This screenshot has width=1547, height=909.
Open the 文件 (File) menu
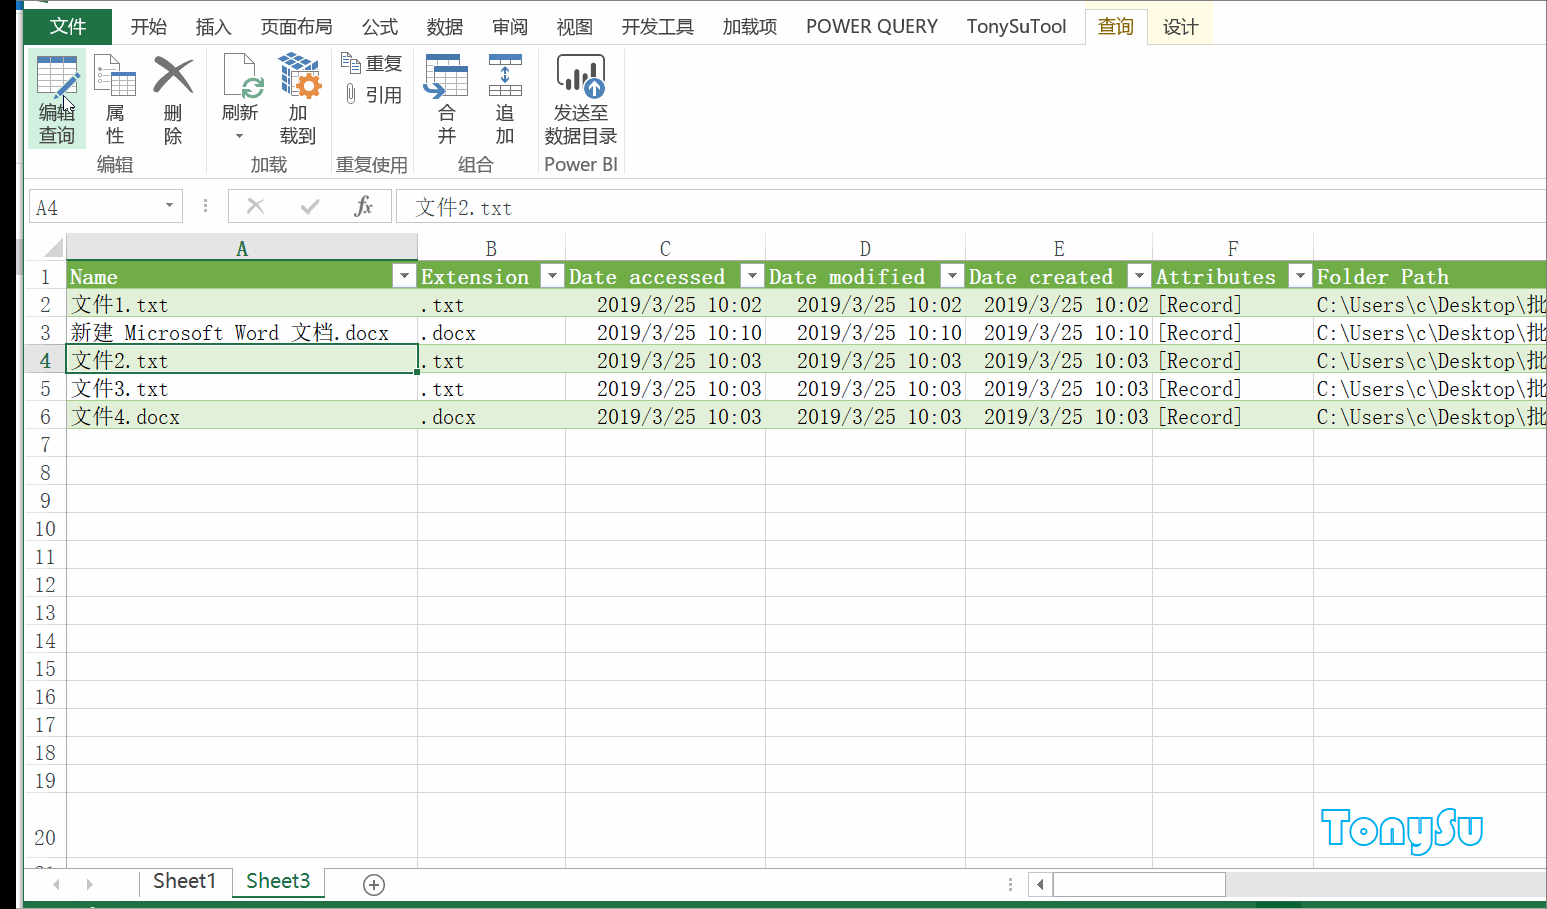click(x=66, y=26)
